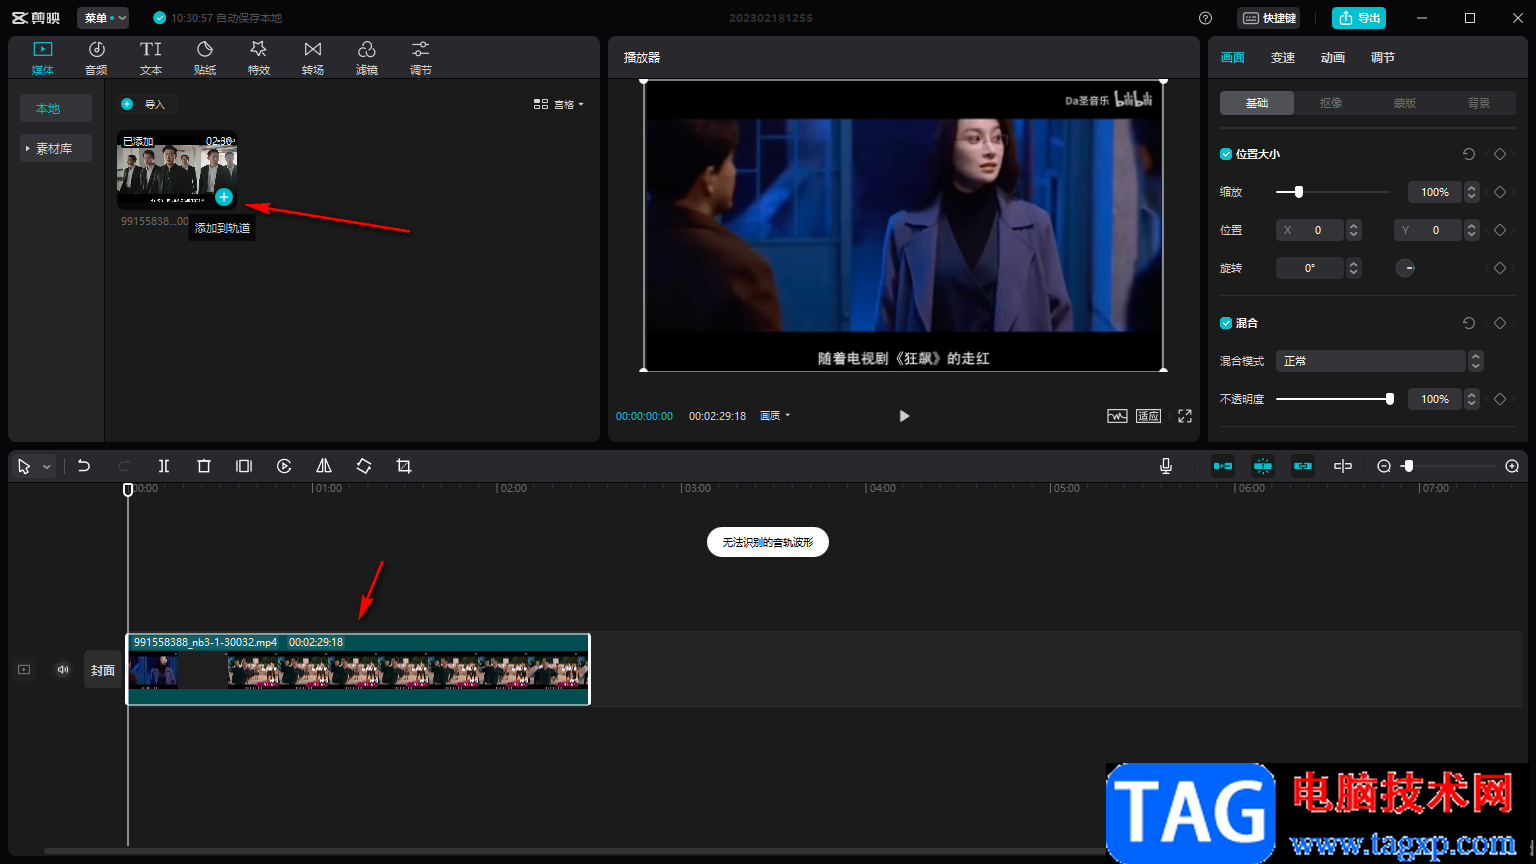Reset 混合 blend settings
The width and height of the screenshot is (1536, 864).
(1469, 323)
